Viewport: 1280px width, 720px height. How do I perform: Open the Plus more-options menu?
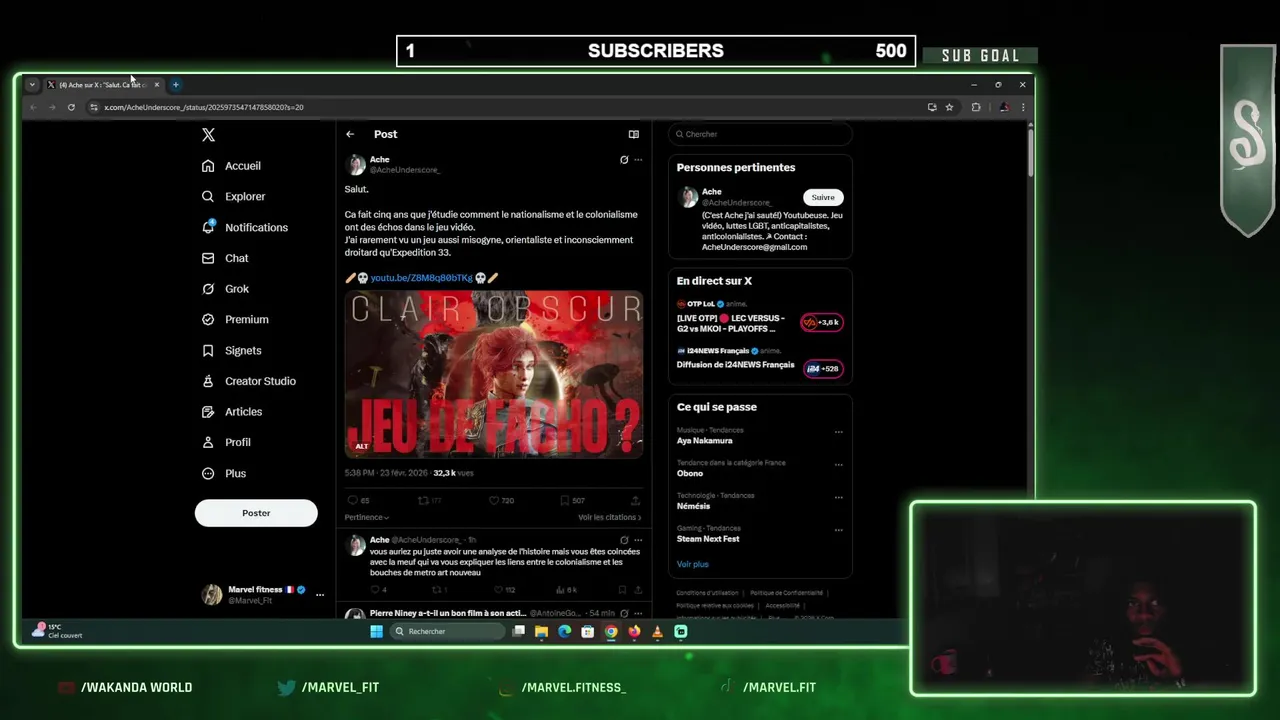(223, 474)
